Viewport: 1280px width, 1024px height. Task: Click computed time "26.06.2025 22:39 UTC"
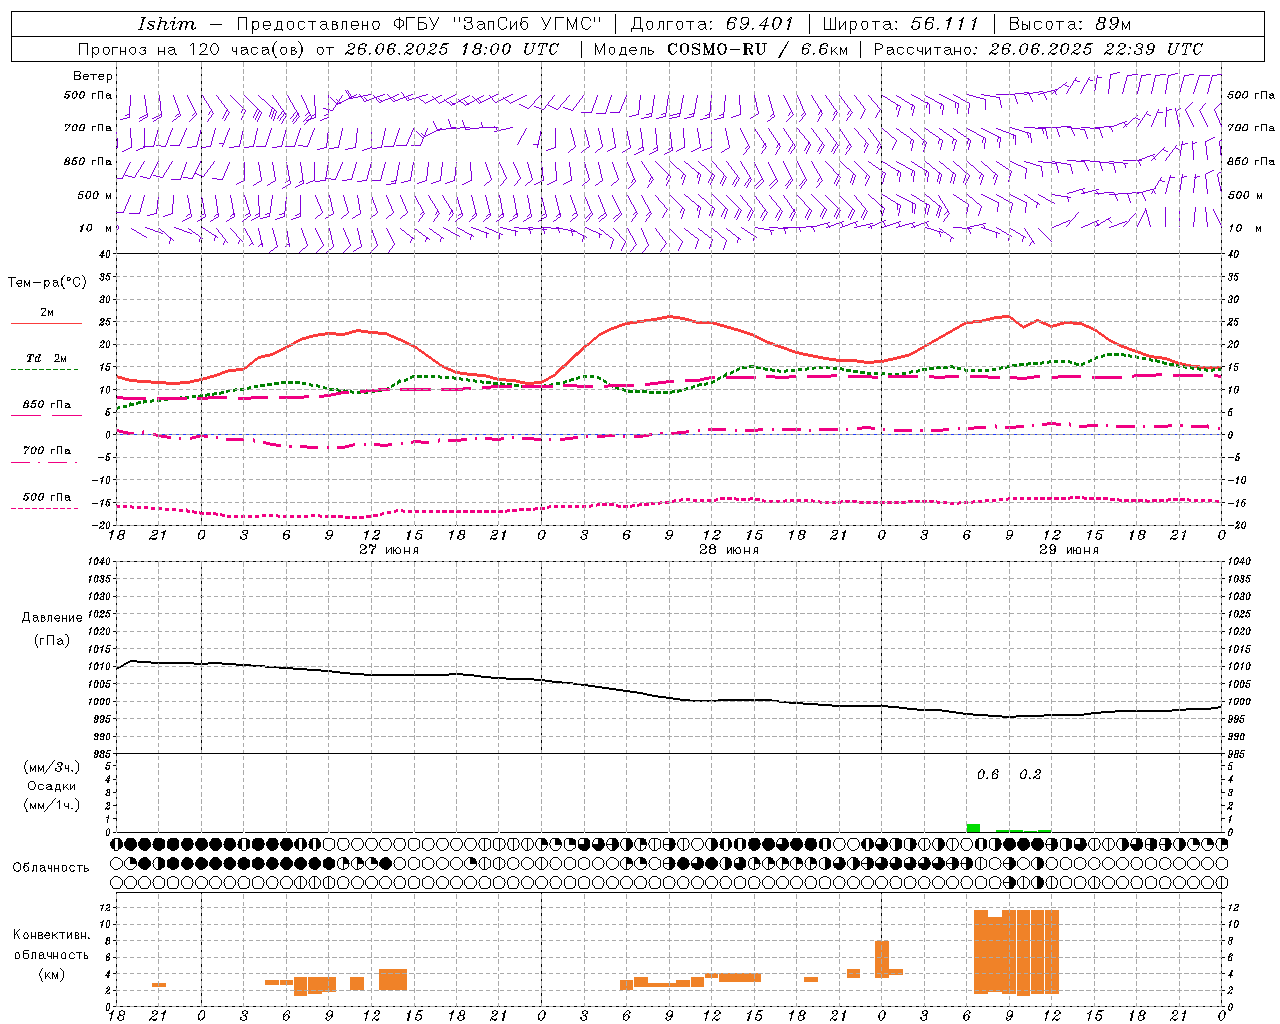tap(1095, 49)
